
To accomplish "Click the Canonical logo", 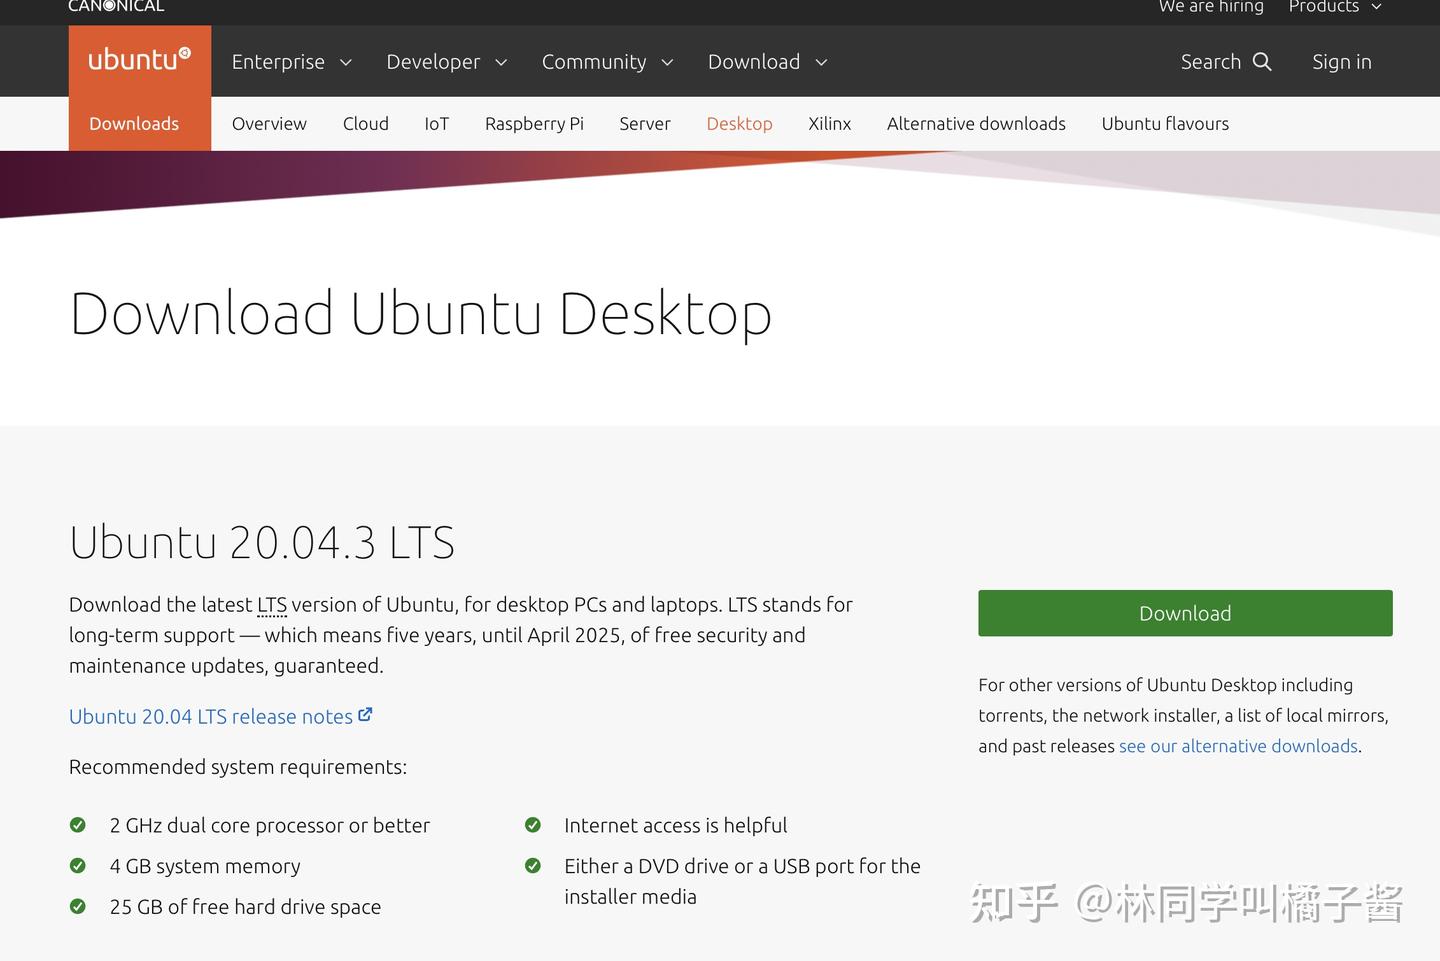I will click(115, 6).
